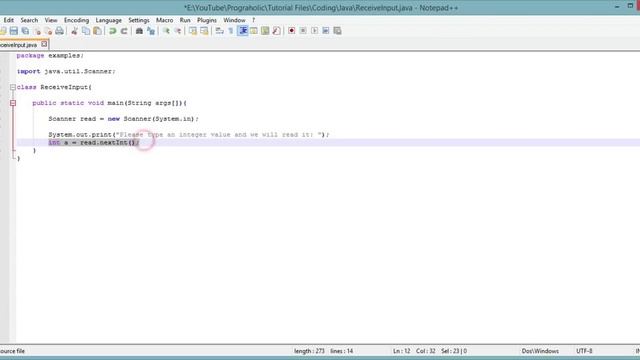Click 'Sel : 23 | 0' in status bar
The width and height of the screenshot is (640, 360).
tap(454, 351)
